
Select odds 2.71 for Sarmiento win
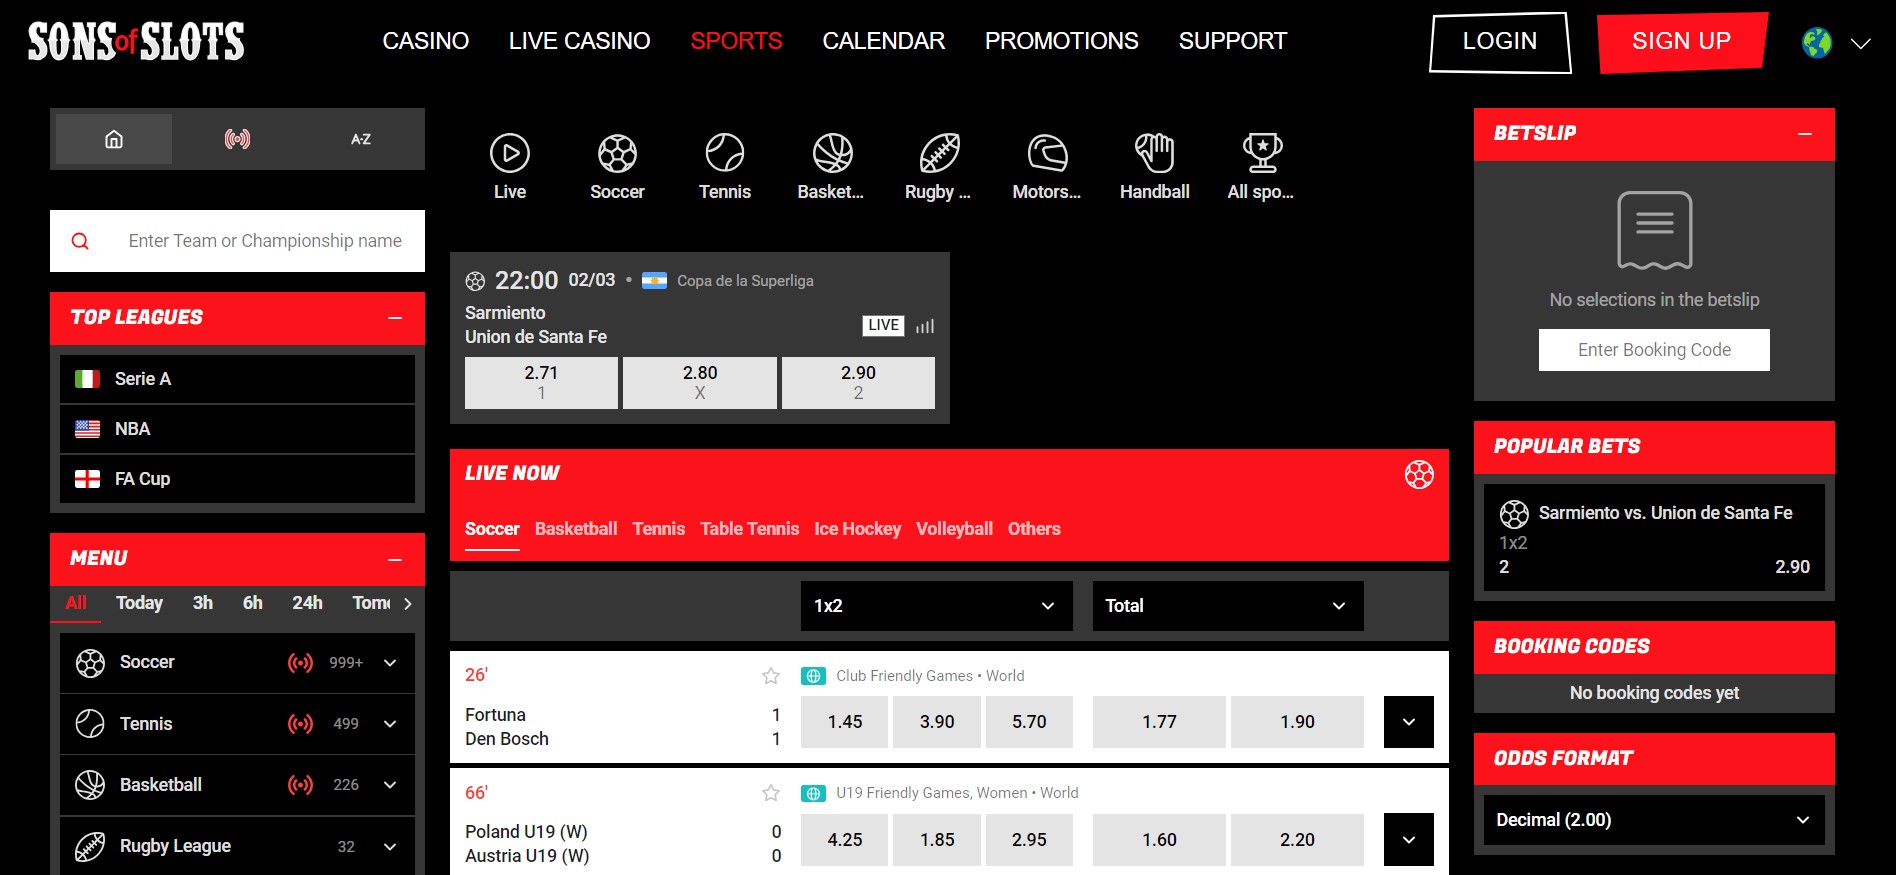pos(541,383)
